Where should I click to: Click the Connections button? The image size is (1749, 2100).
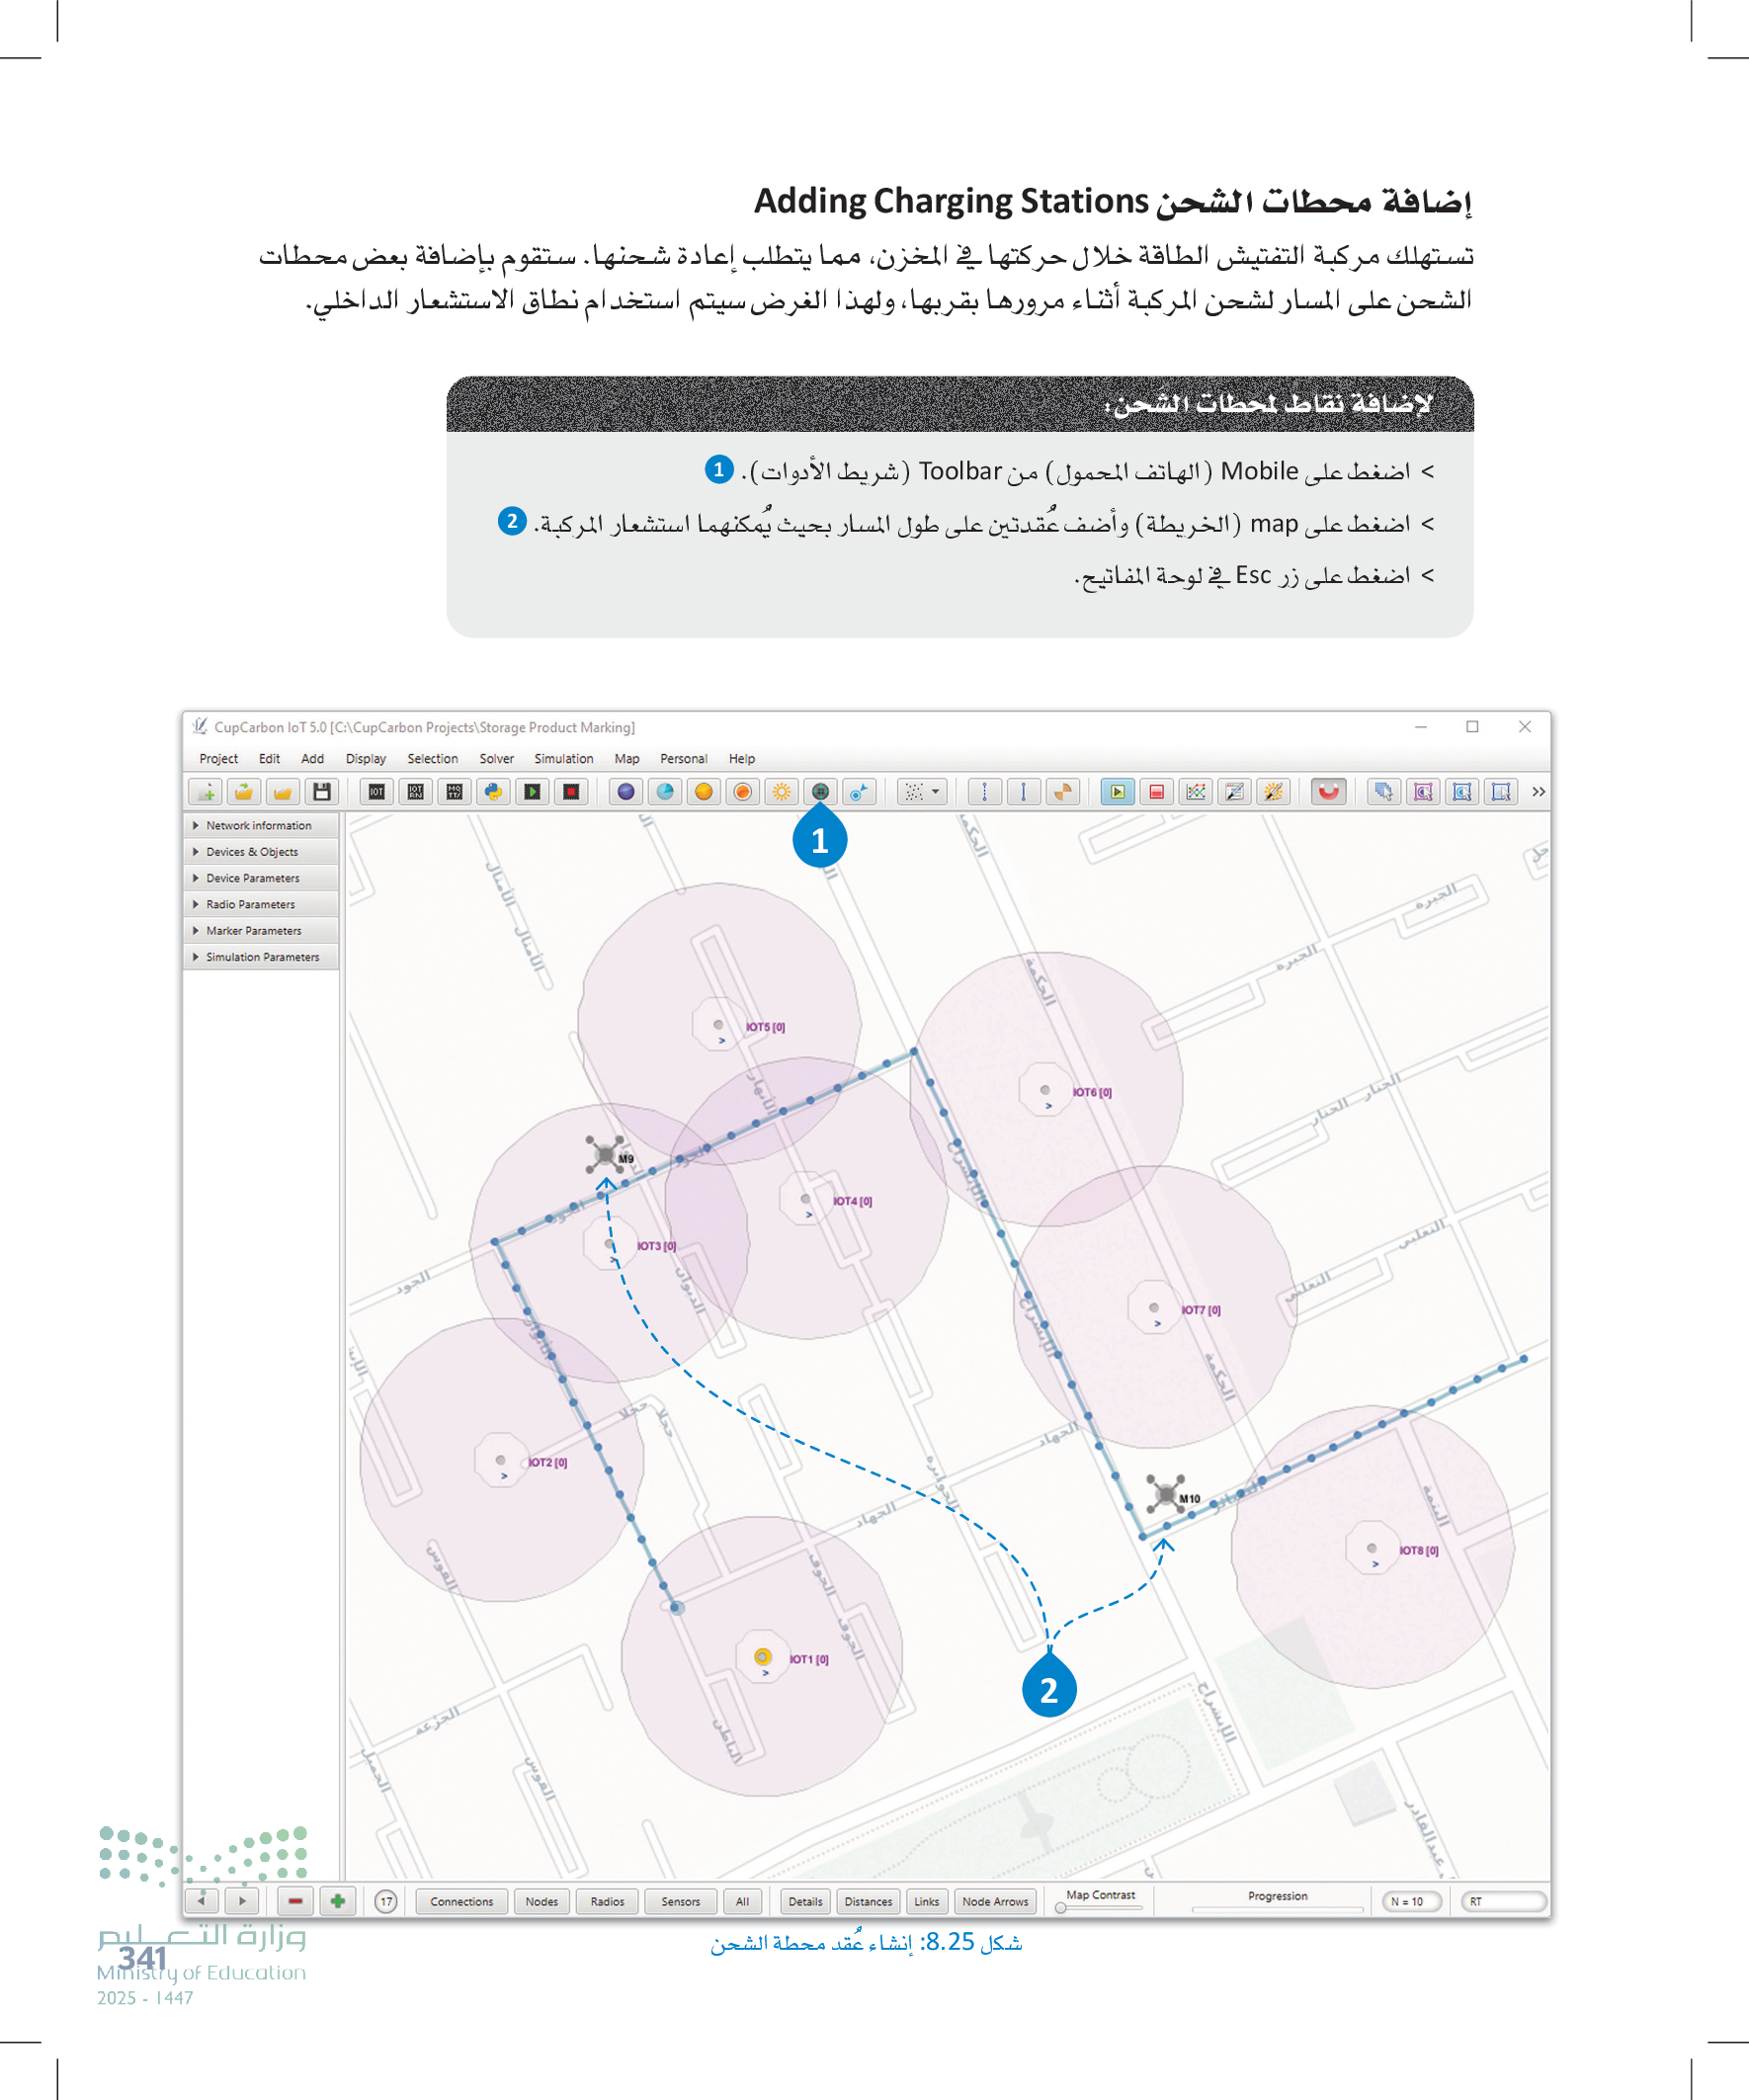pyautogui.click(x=461, y=1902)
